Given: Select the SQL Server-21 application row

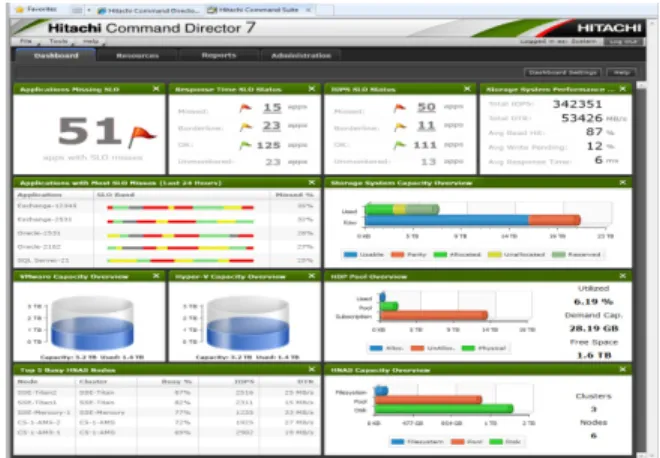Looking at the screenshot, I should point(167,261).
